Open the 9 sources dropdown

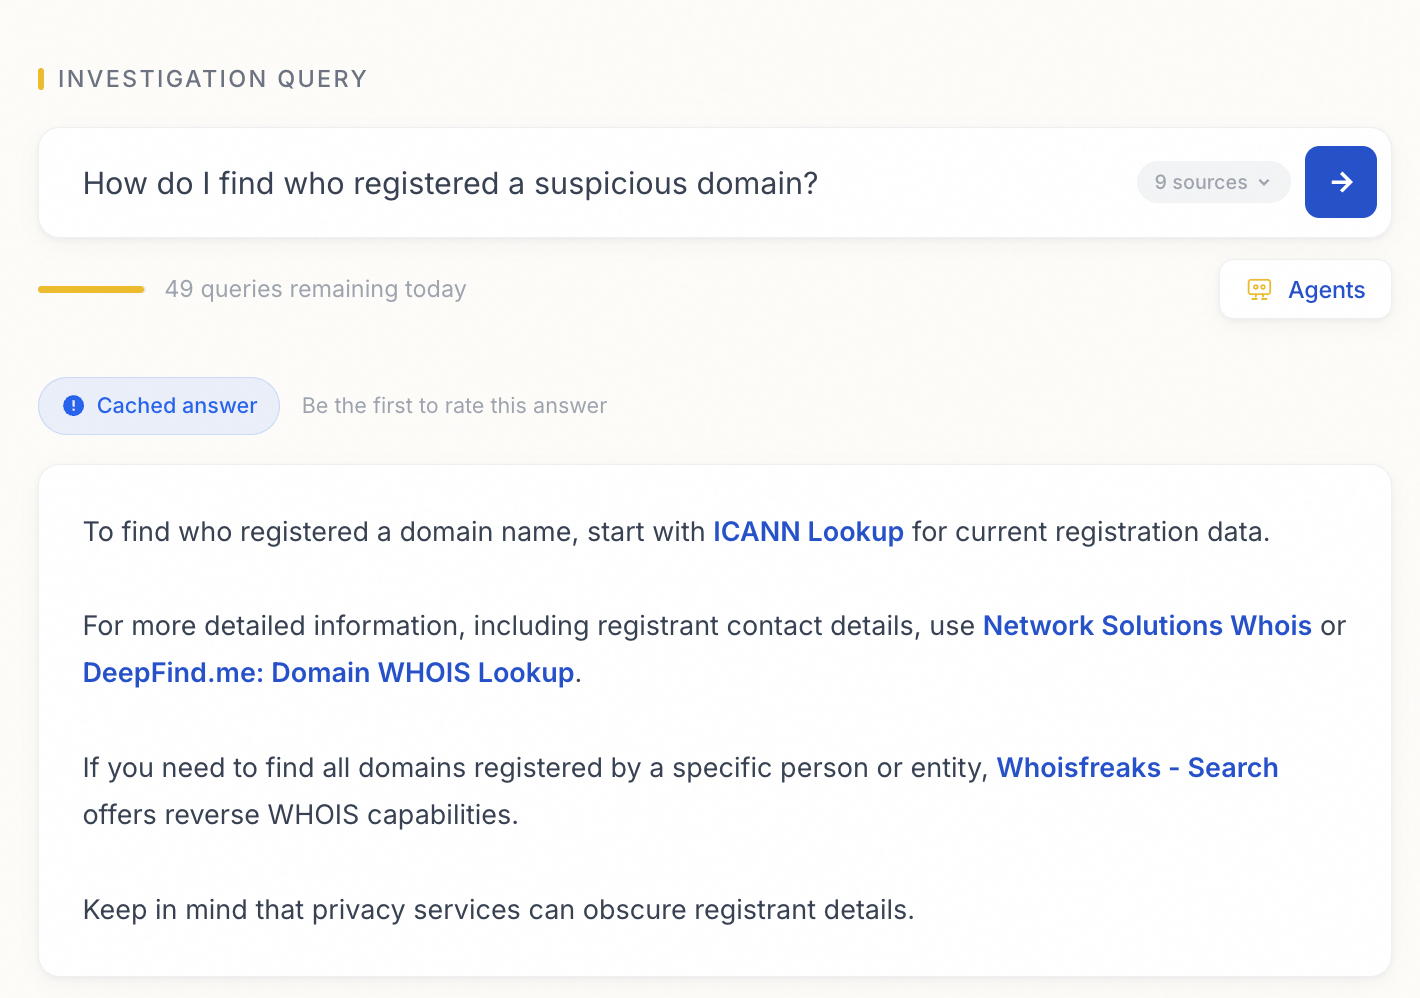(1212, 183)
